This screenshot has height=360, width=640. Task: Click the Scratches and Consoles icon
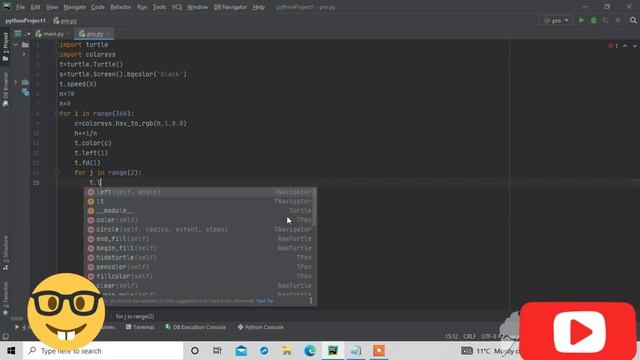click(25, 93)
